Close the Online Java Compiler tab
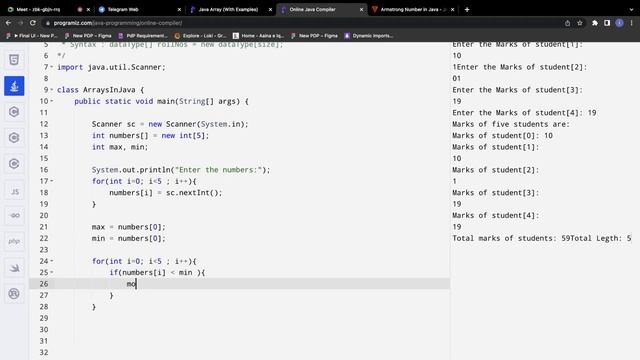Viewport: 640px width, 360px height. tap(361, 9)
